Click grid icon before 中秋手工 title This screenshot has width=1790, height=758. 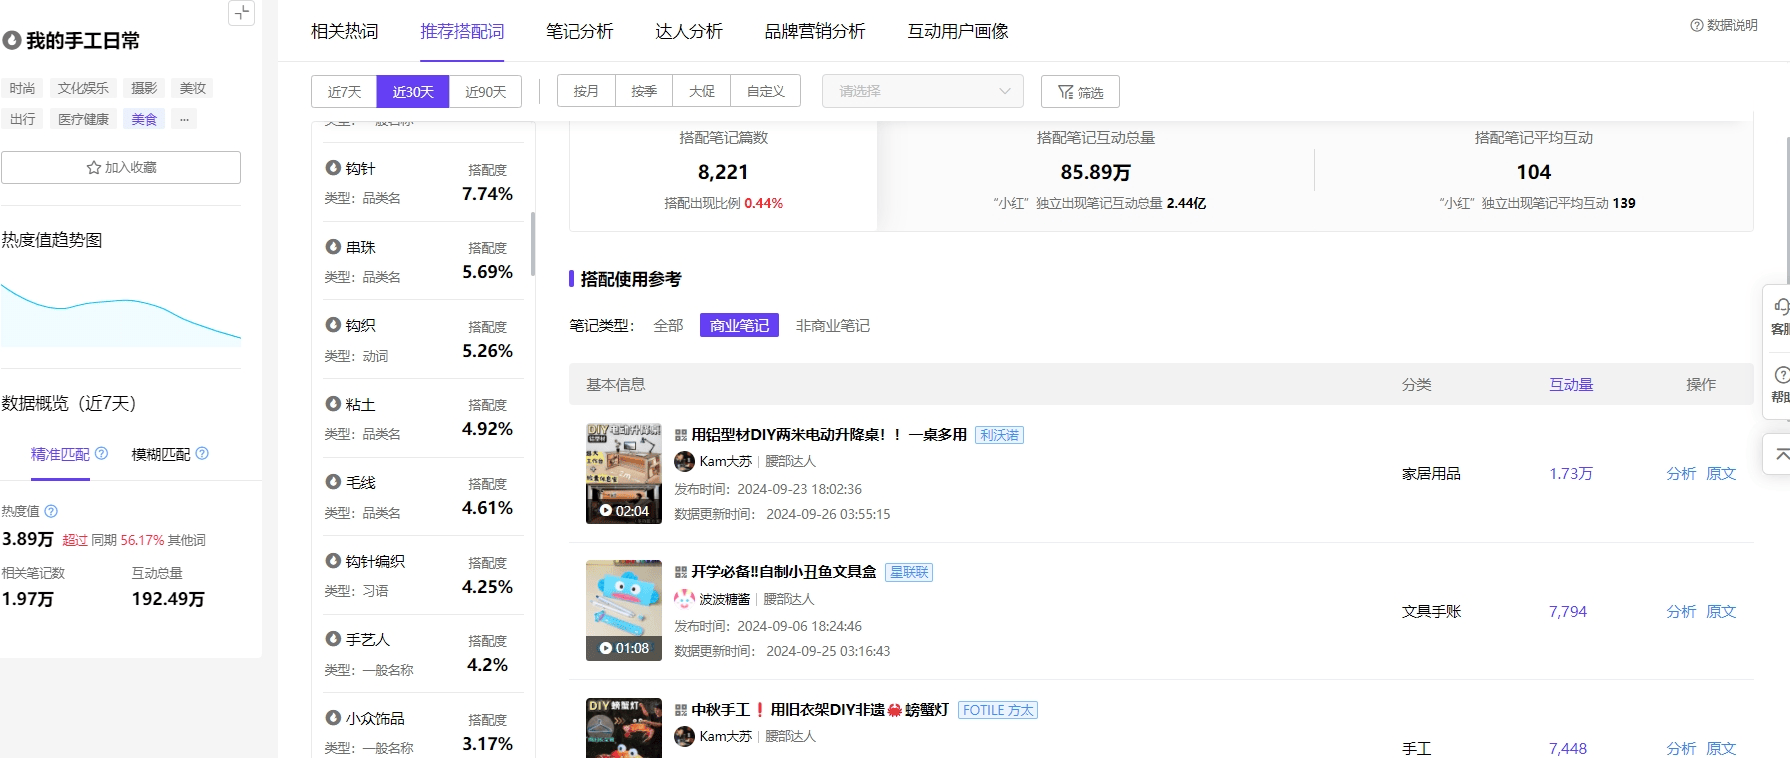(x=681, y=710)
